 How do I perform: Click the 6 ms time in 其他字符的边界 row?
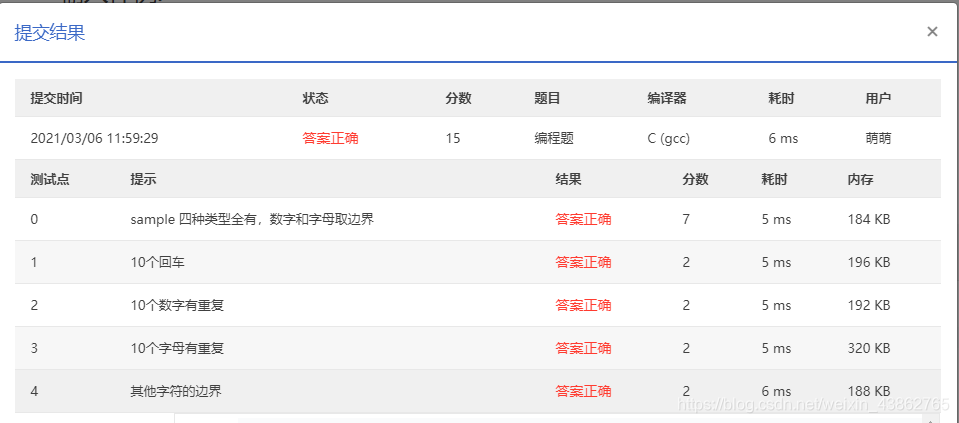click(776, 391)
